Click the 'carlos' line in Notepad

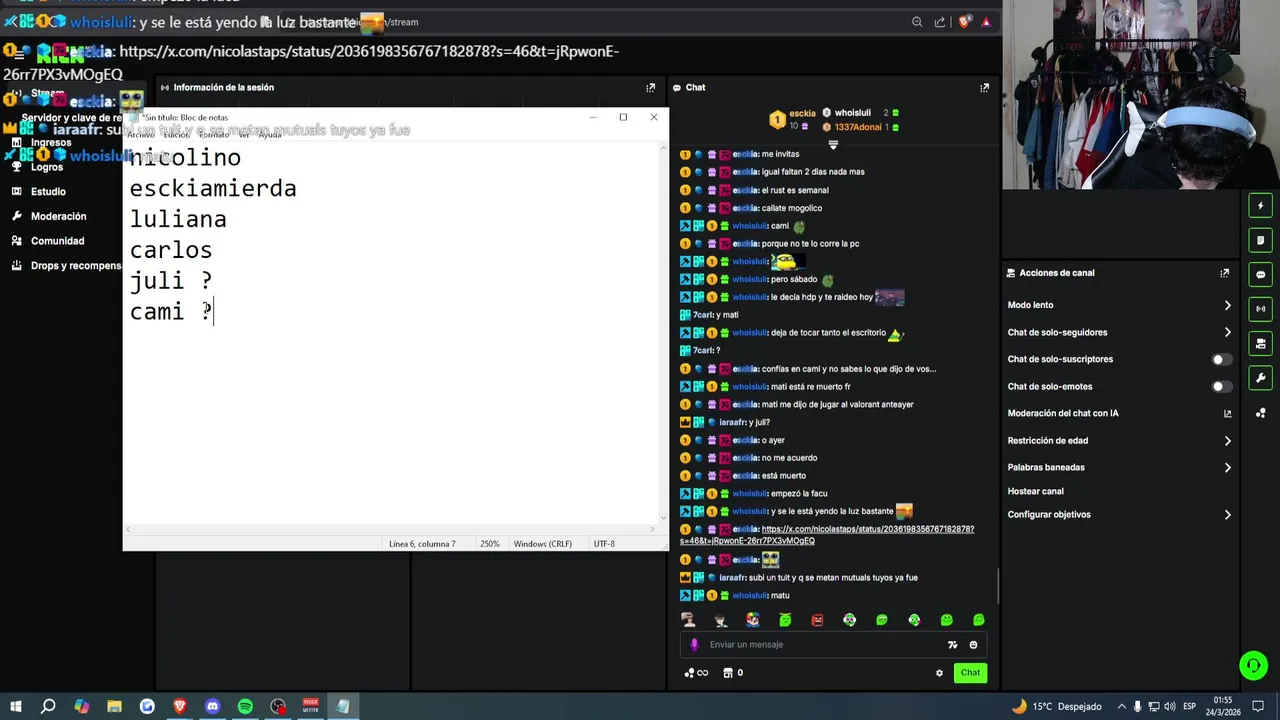(171, 250)
